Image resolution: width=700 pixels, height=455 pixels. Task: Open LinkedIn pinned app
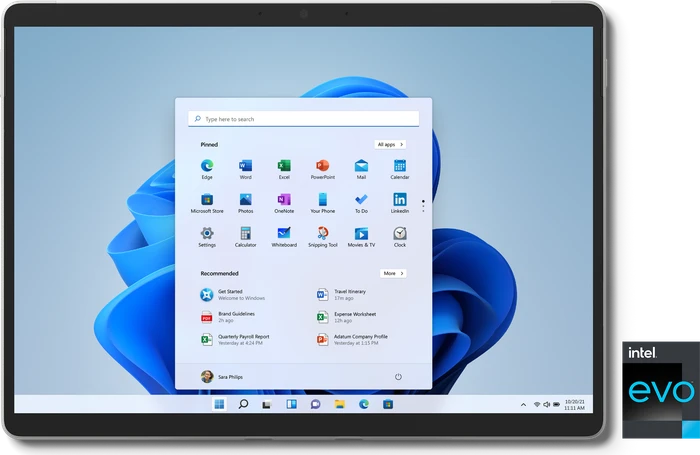(x=400, y=203)
